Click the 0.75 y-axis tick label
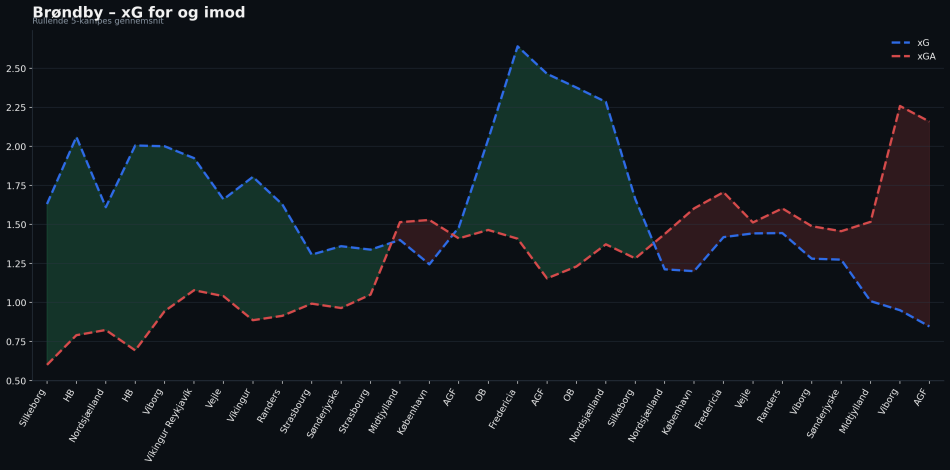This screenshot has width=950, height=470. click(19, 342)
